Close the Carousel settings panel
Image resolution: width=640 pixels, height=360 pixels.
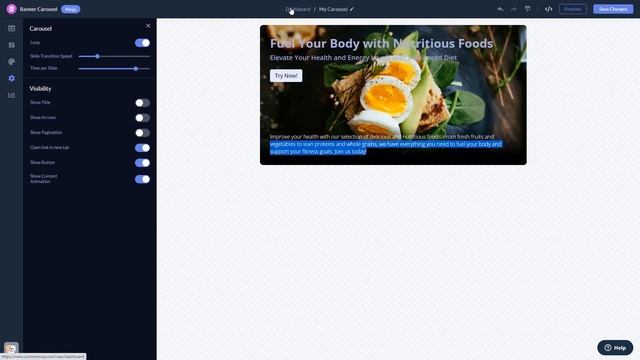pos(148,26)
